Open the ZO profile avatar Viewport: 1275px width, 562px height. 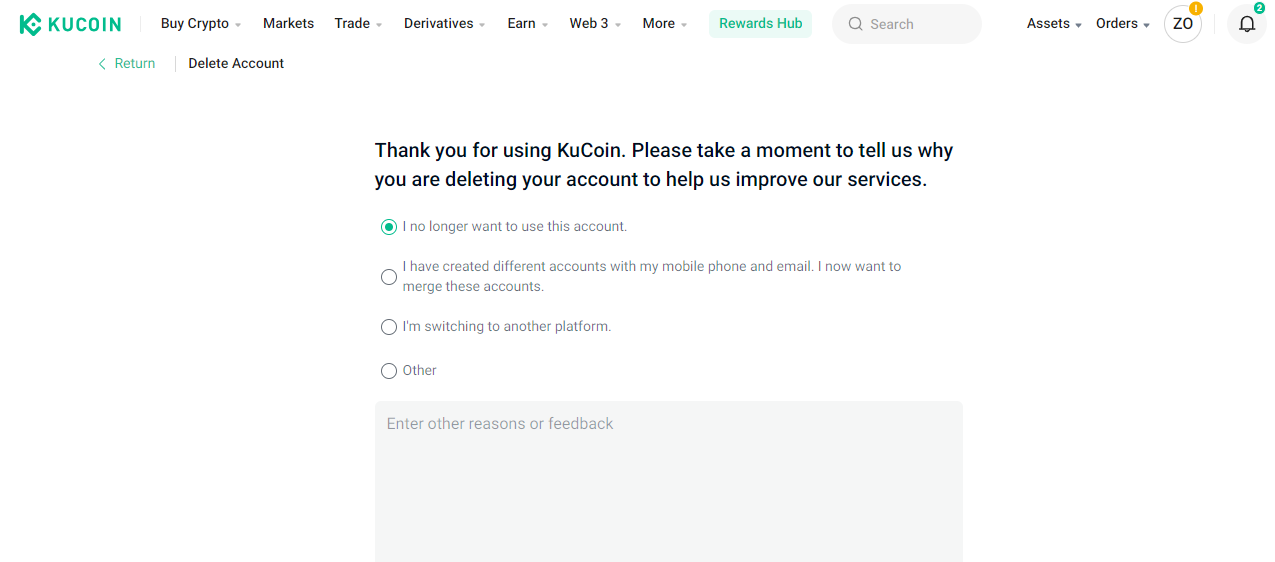(x=1183, y=24)
